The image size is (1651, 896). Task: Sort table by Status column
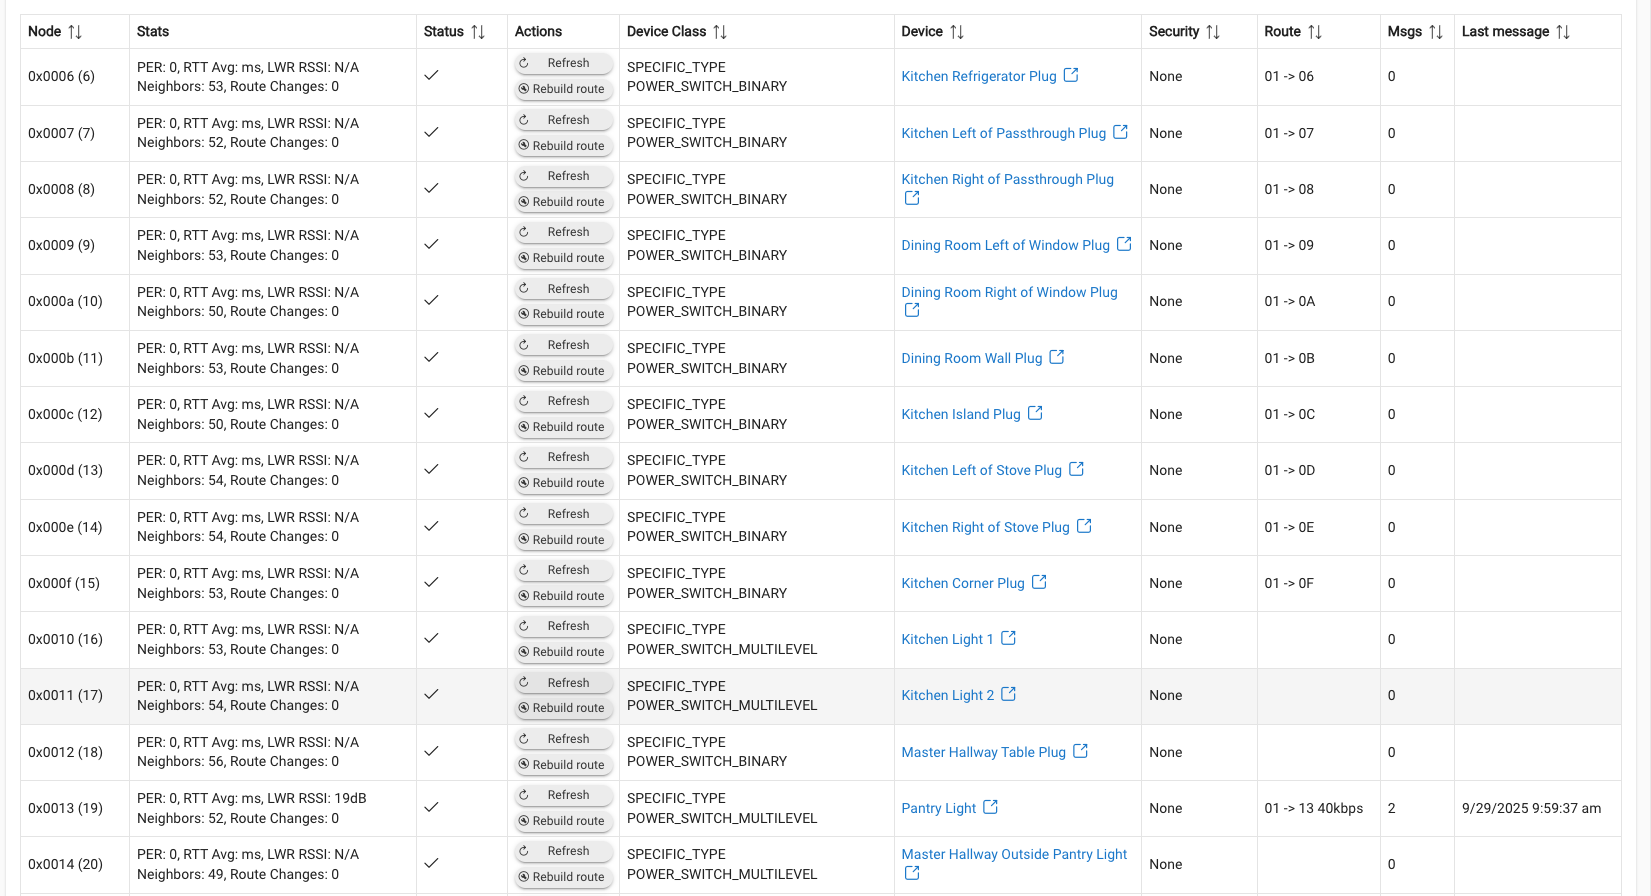click(x=478, y=32)
